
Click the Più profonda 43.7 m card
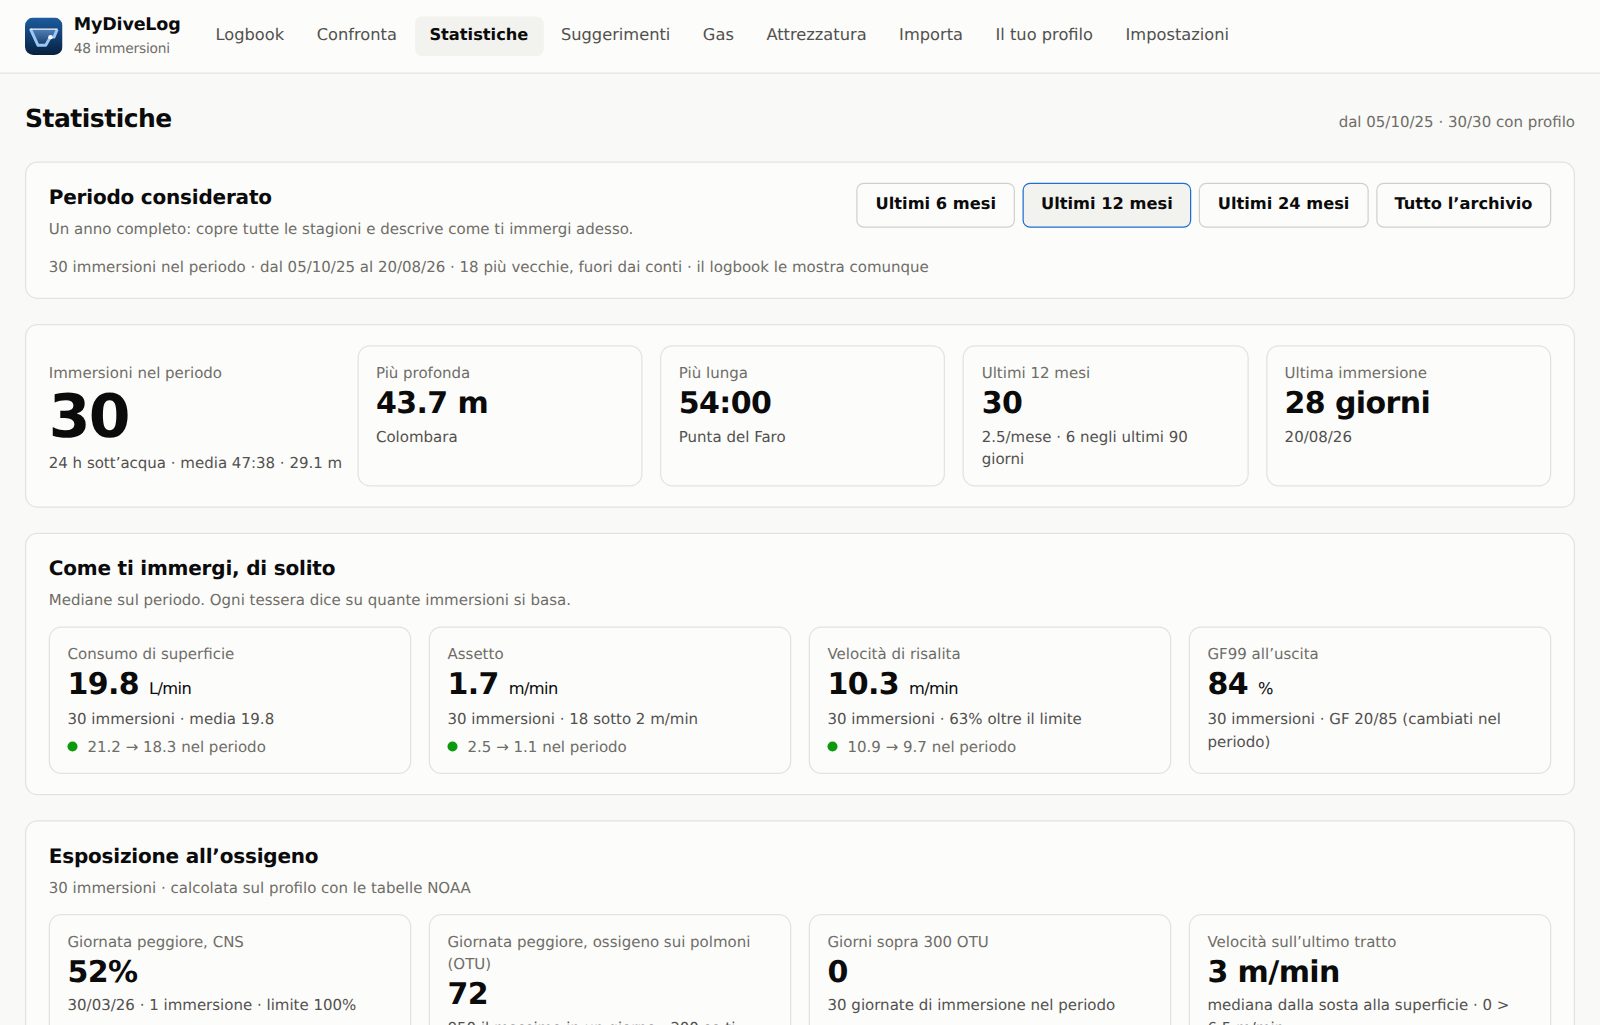[500, 416]
